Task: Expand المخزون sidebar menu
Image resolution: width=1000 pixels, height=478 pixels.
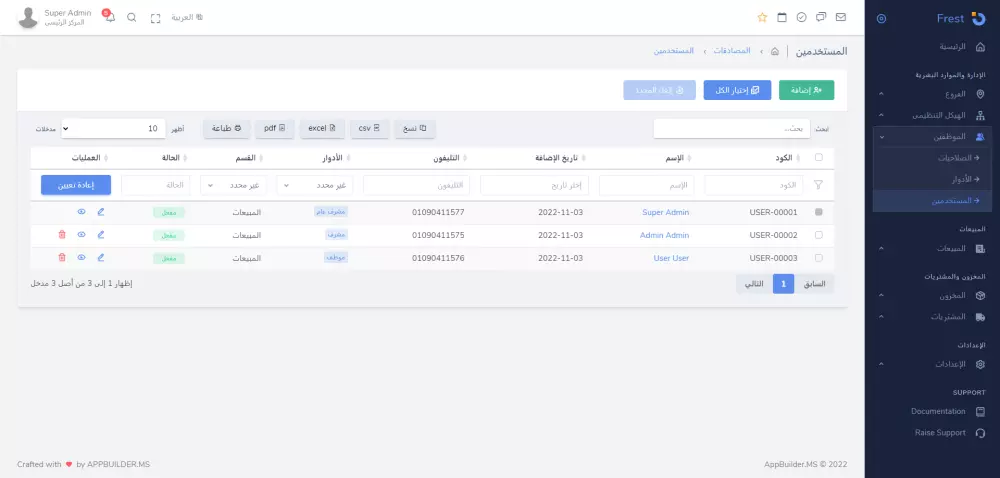Action: point(932,296)
